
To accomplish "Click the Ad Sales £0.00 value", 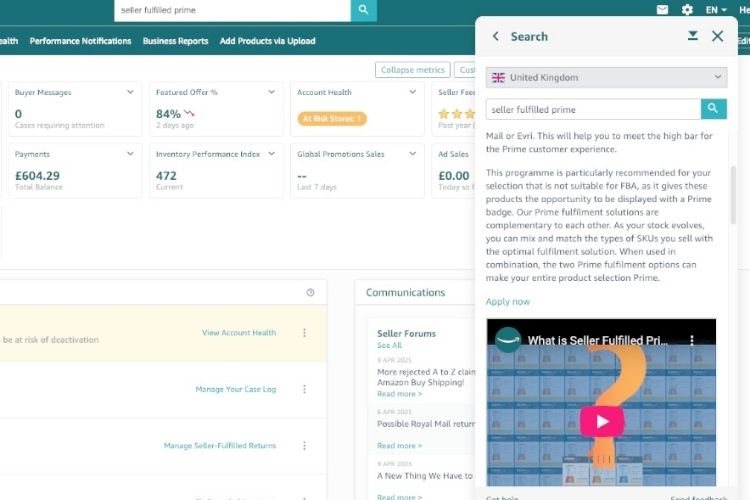I will pos(453,176).
